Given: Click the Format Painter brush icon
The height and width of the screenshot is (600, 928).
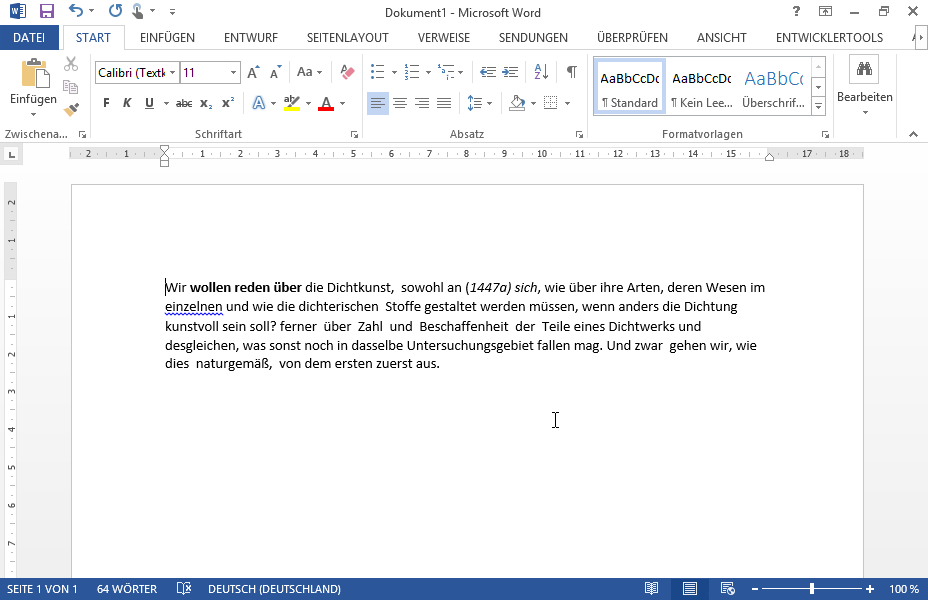Looking at the screenshot, I should click(x=71, y=110).
